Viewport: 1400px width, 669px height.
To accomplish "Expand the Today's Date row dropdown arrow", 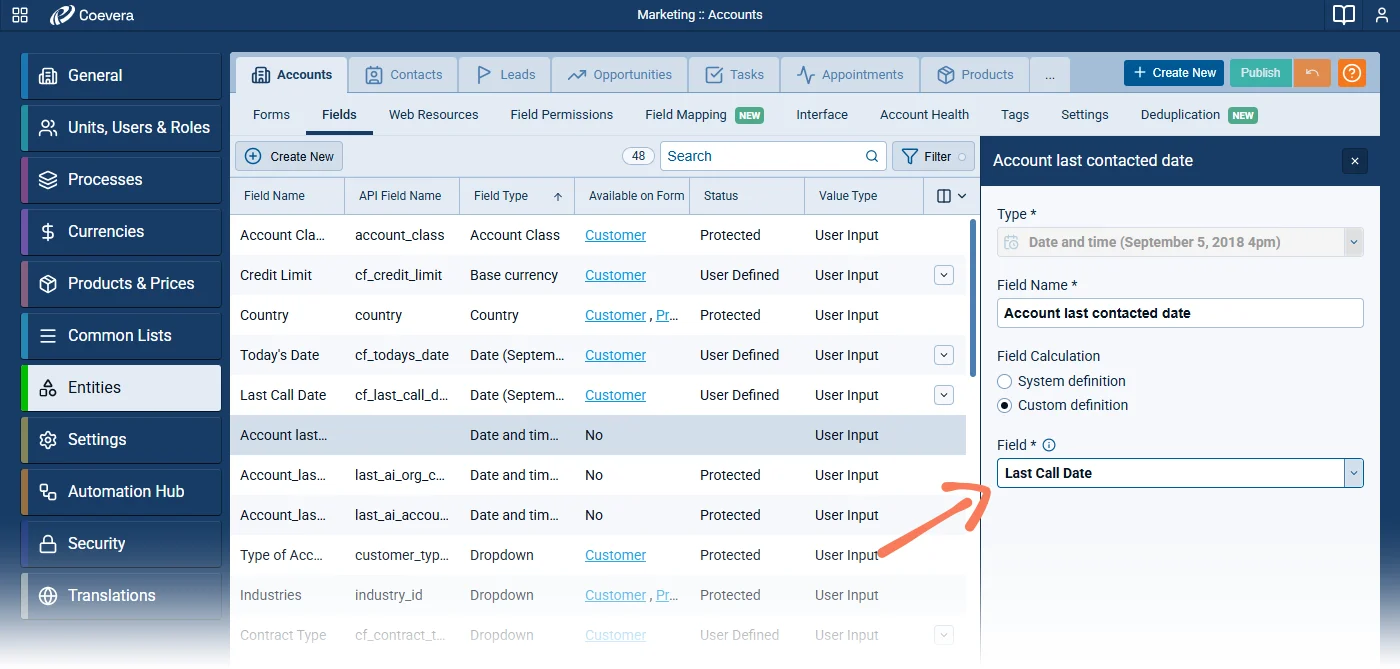I will (x=944, y=355).
